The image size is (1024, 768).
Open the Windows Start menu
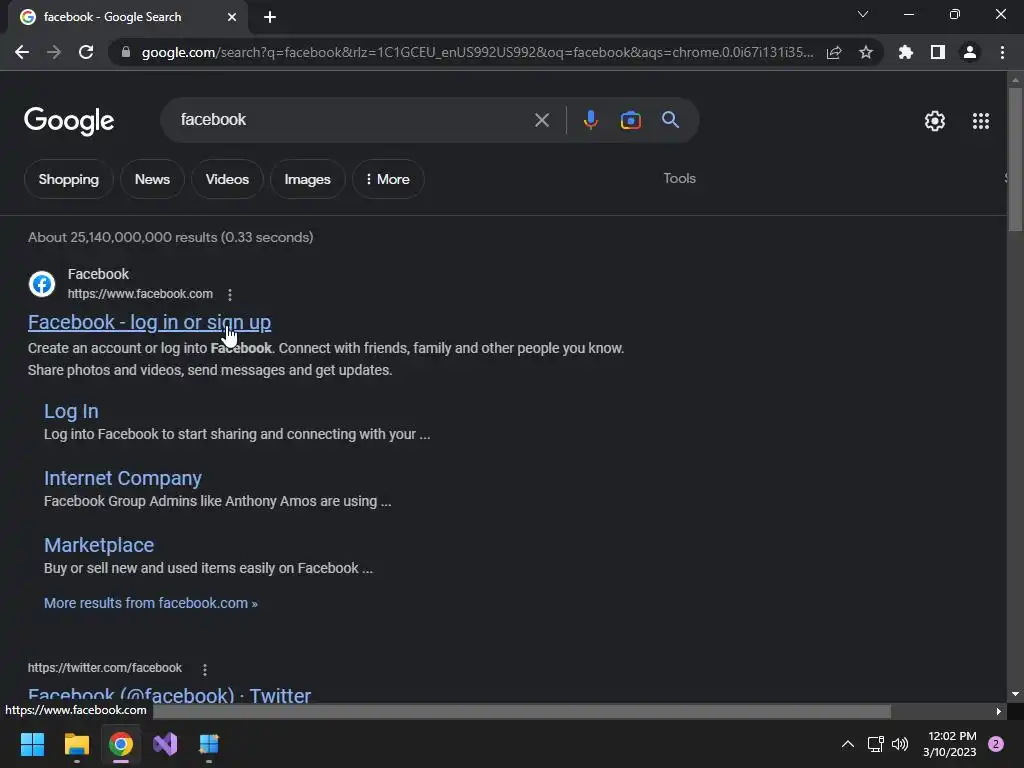[32, 744]
